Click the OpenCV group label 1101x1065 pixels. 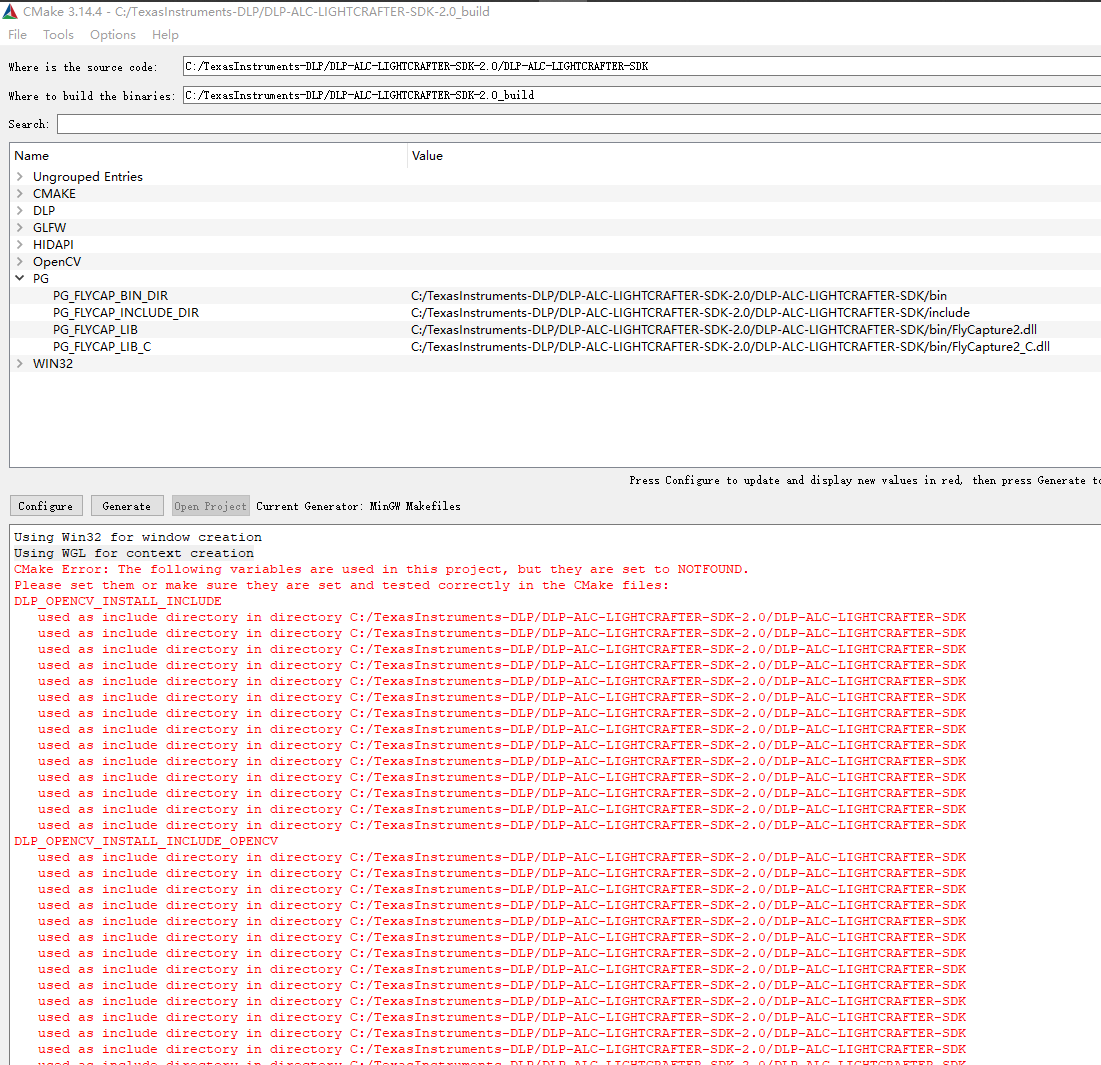pyautogui.click(x=57, y=261)
